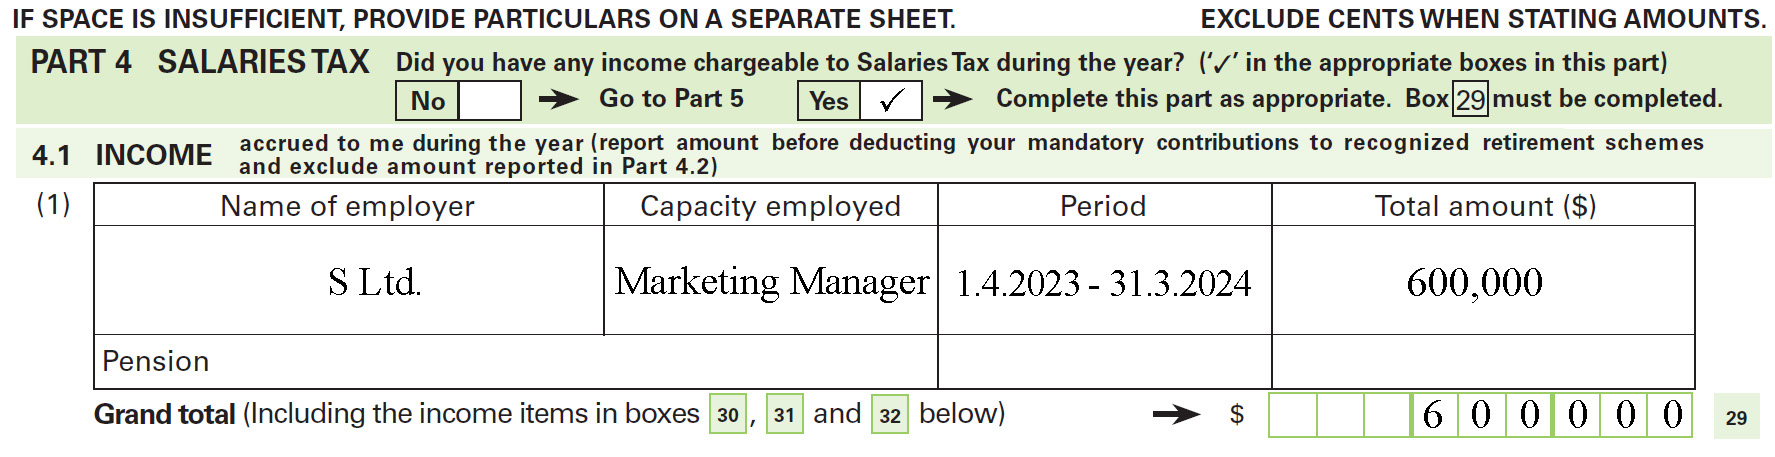The image size is (1775, 457).
Task: Untick the Yes checkbox for Salaries Tax
Action: click(x=891, y=101)
